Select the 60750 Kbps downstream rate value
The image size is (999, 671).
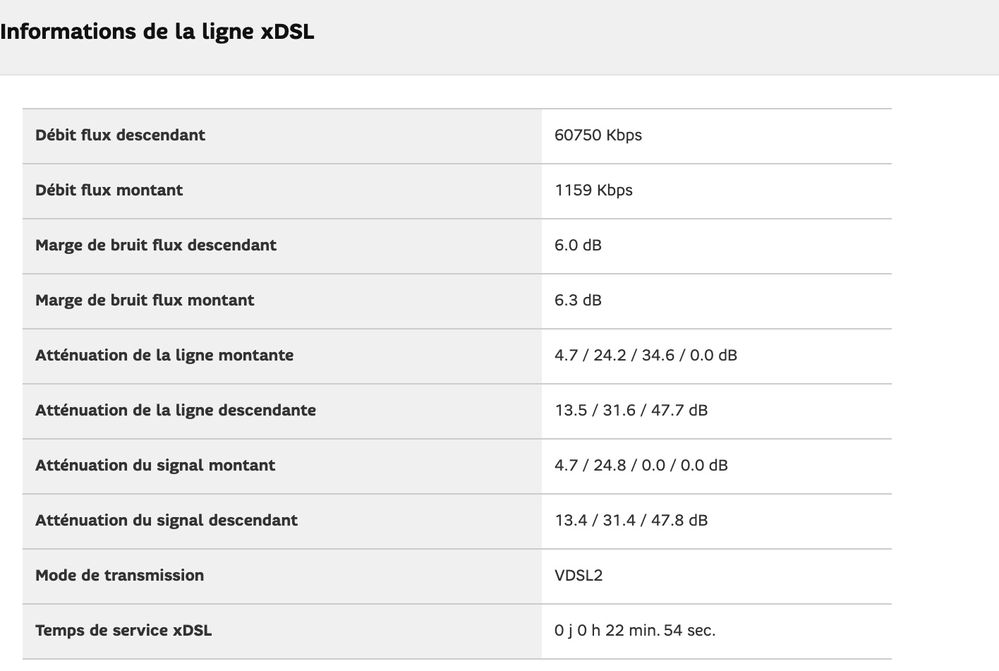(598, 135)
